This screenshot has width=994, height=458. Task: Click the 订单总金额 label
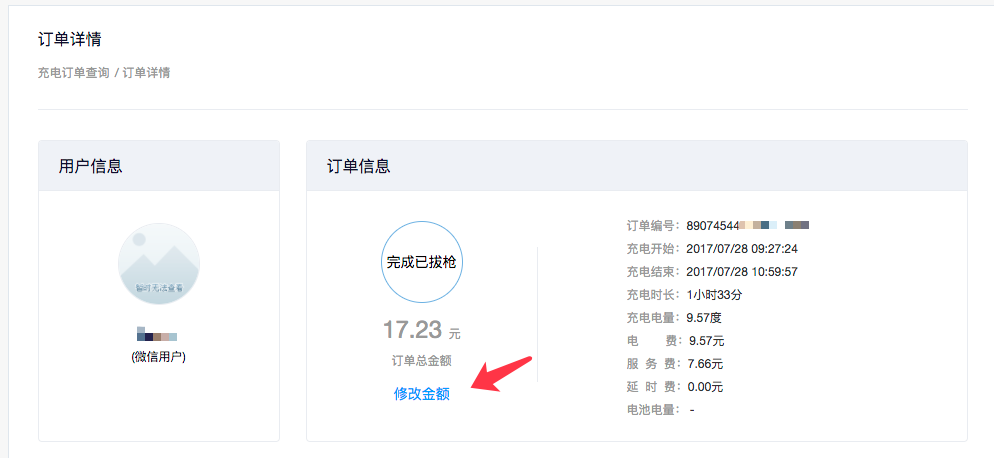tap(421, 361)
